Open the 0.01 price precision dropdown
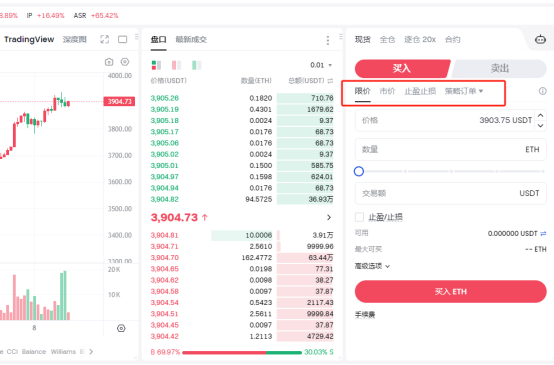This screenshot has height=365, width=554. point(321,65)
